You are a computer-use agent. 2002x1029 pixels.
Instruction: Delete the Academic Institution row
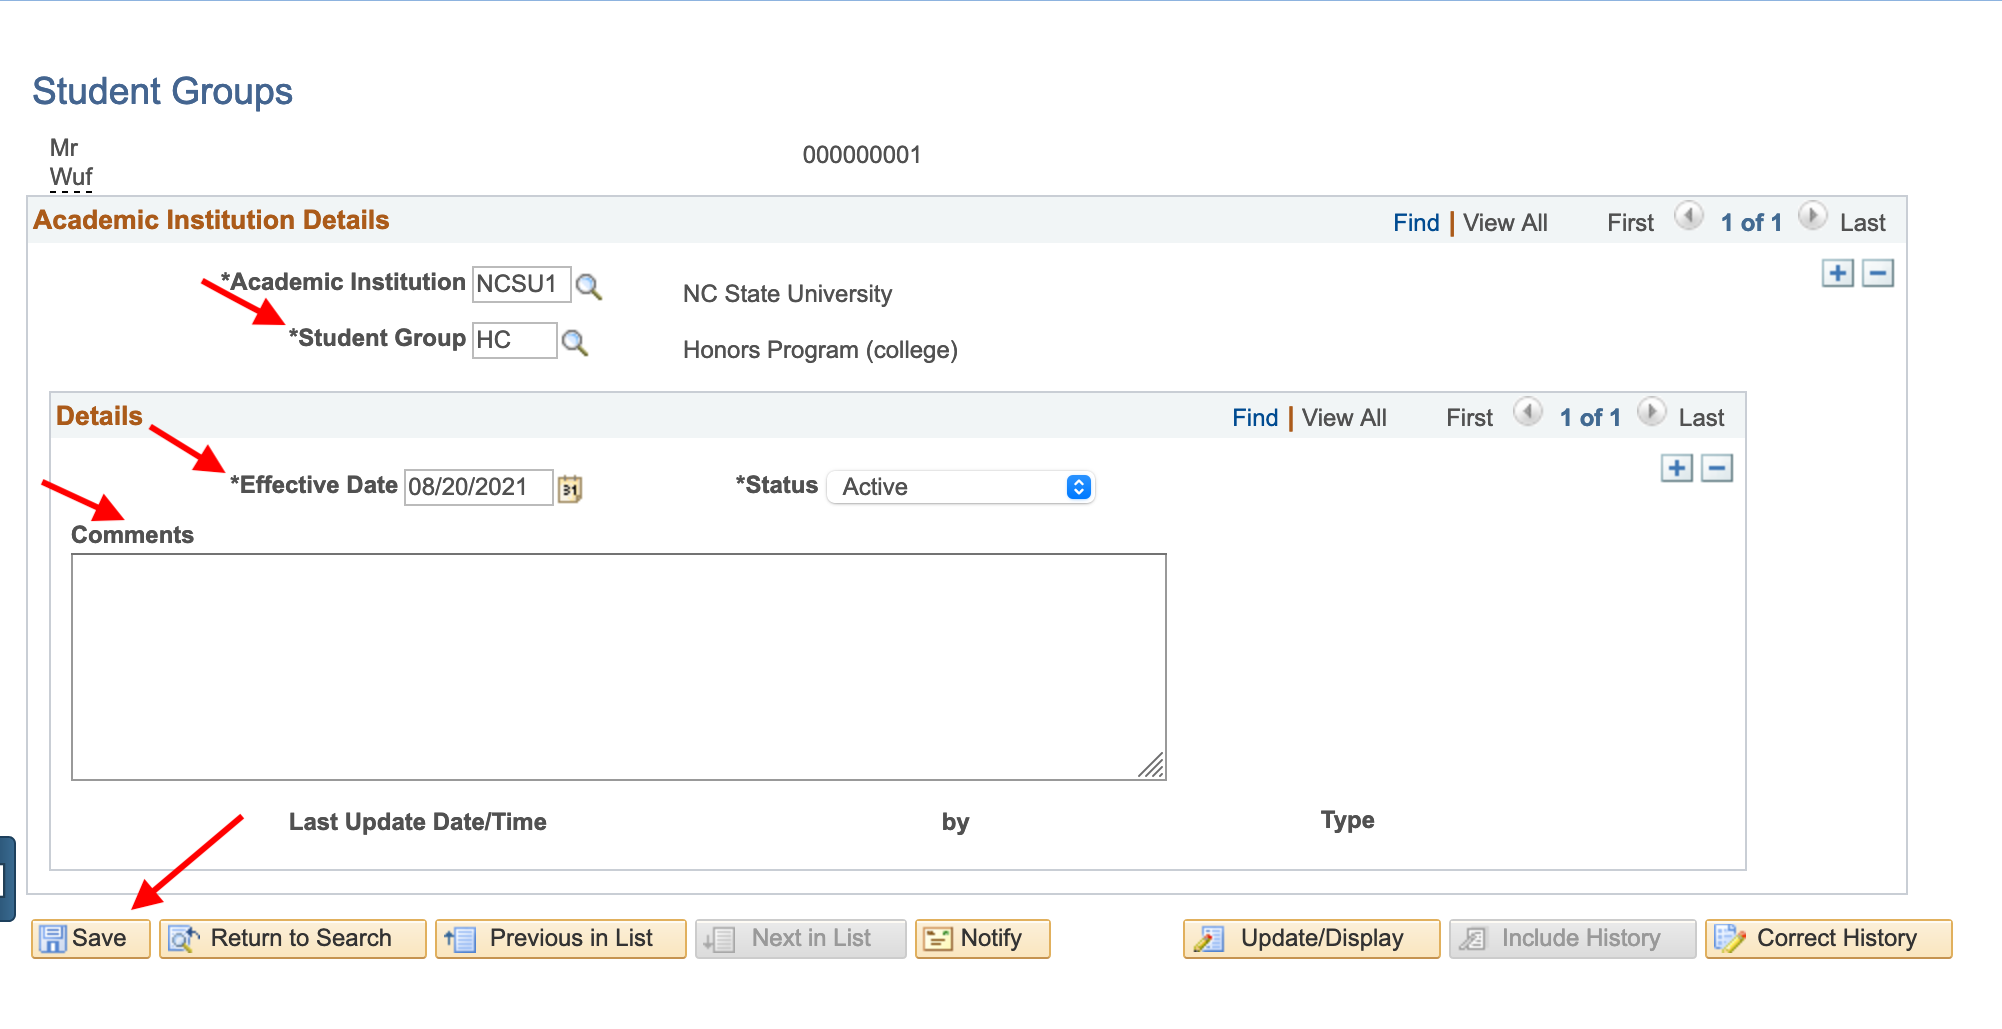pyautogui.click(x=1877, y=274)
